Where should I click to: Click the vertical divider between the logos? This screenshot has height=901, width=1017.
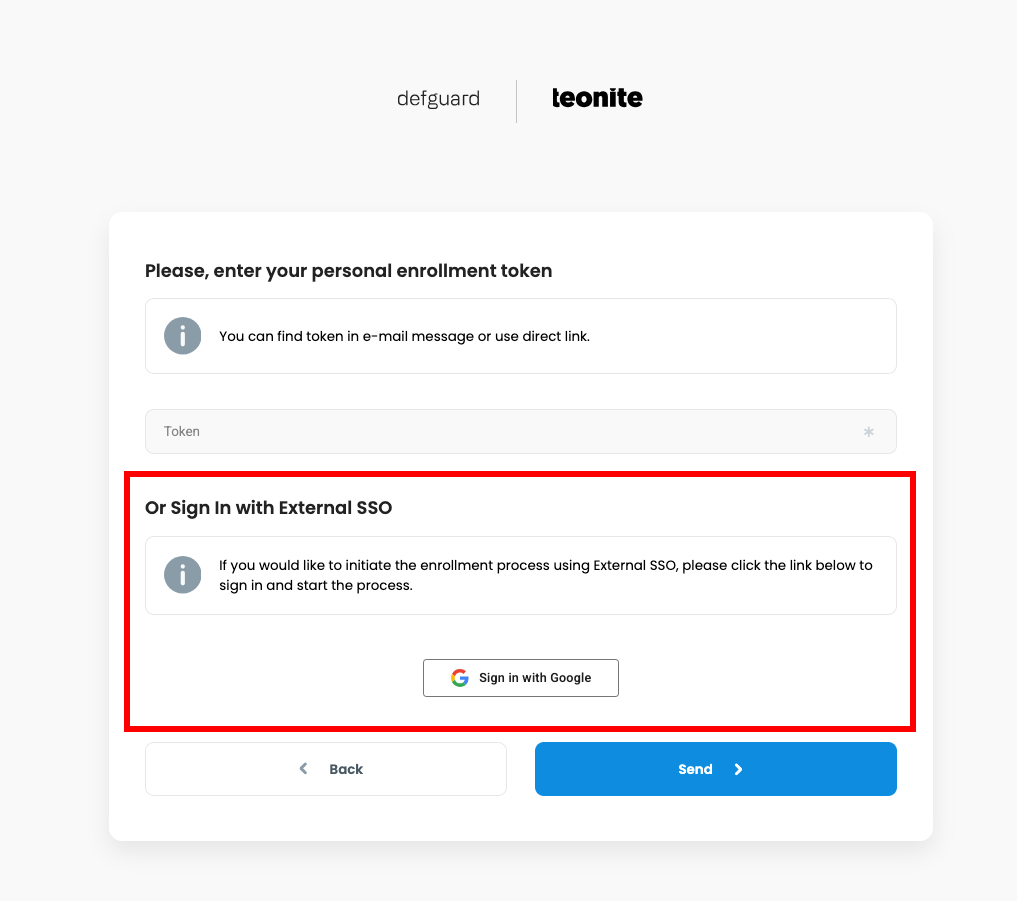(517, 101)
